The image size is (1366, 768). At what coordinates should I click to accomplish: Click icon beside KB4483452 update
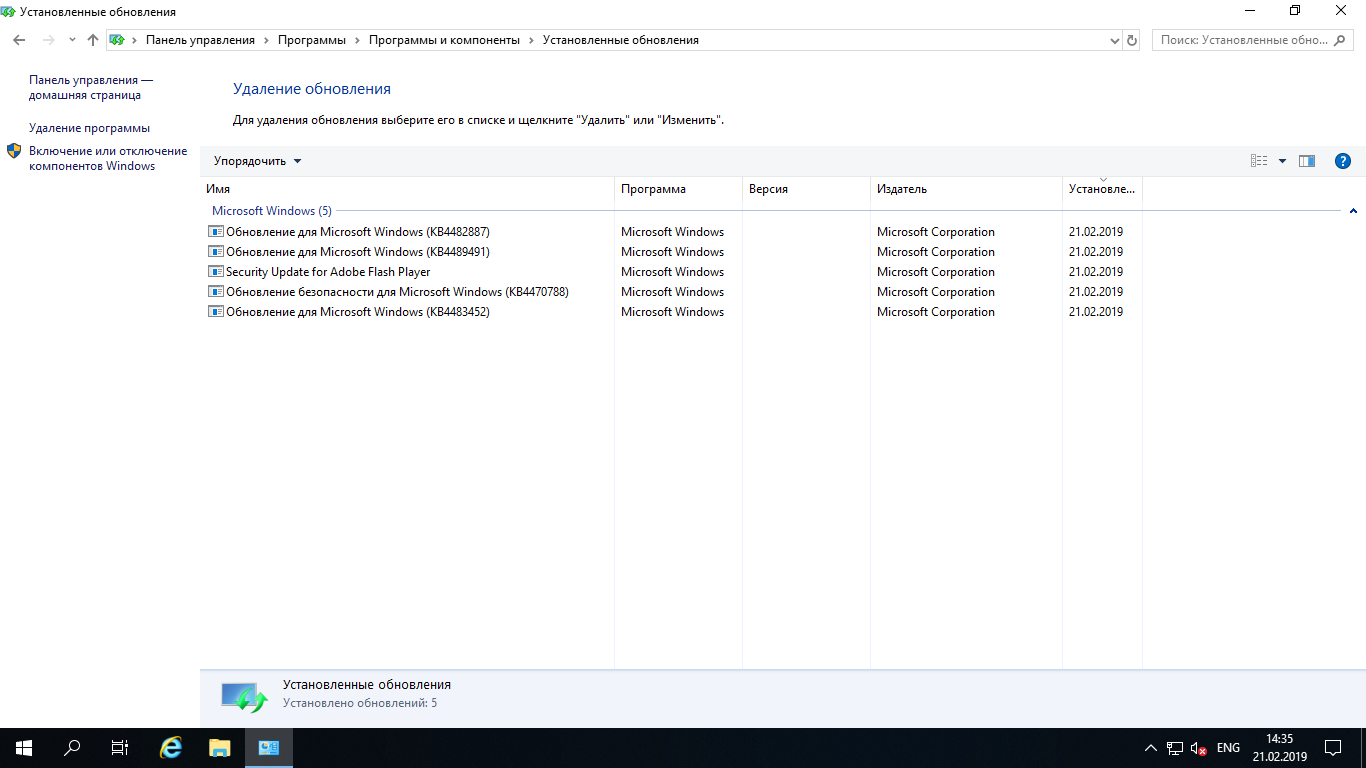(x=215, y=311)
